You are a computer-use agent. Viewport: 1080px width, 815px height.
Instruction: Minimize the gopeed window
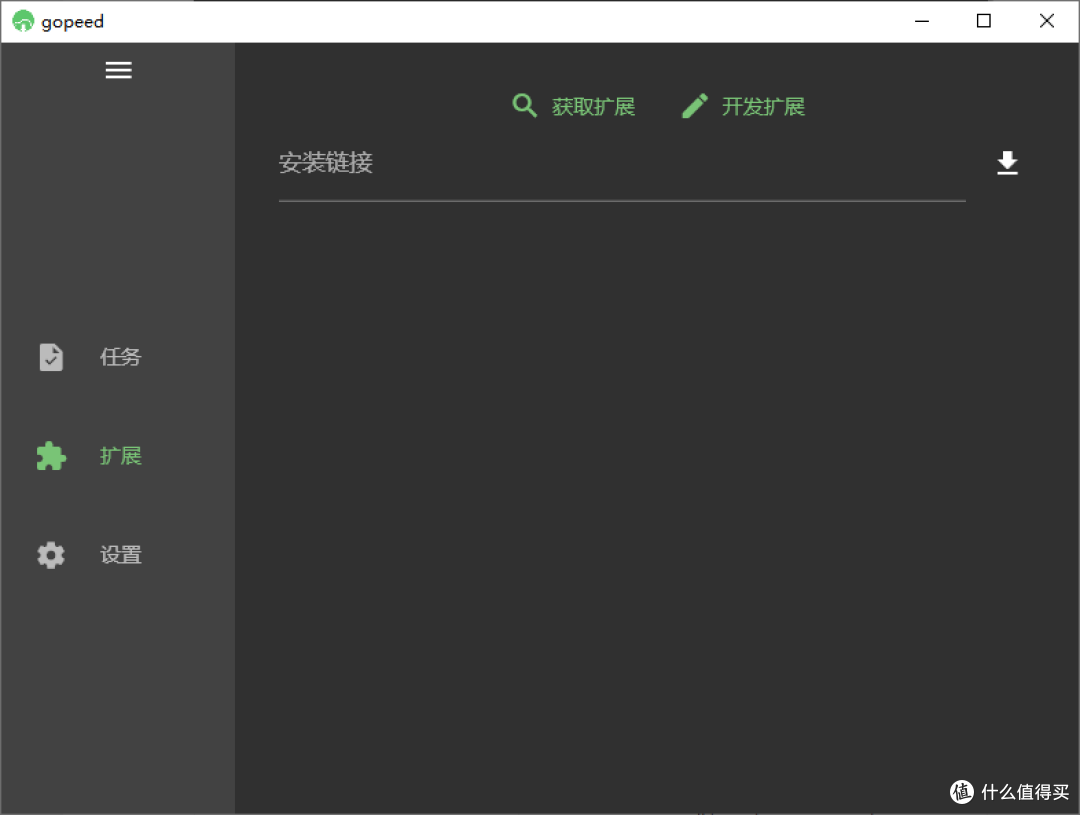click(x=922, y=21)
